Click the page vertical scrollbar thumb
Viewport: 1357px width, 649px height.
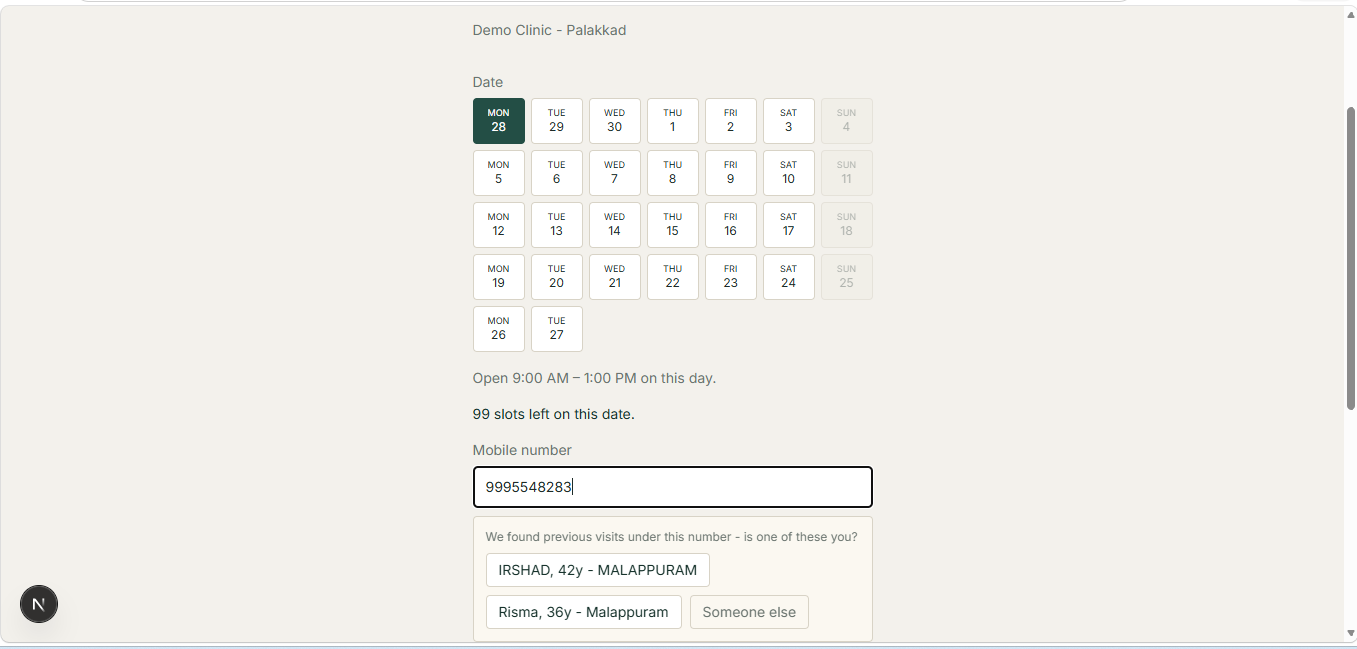click(1351, 258)
